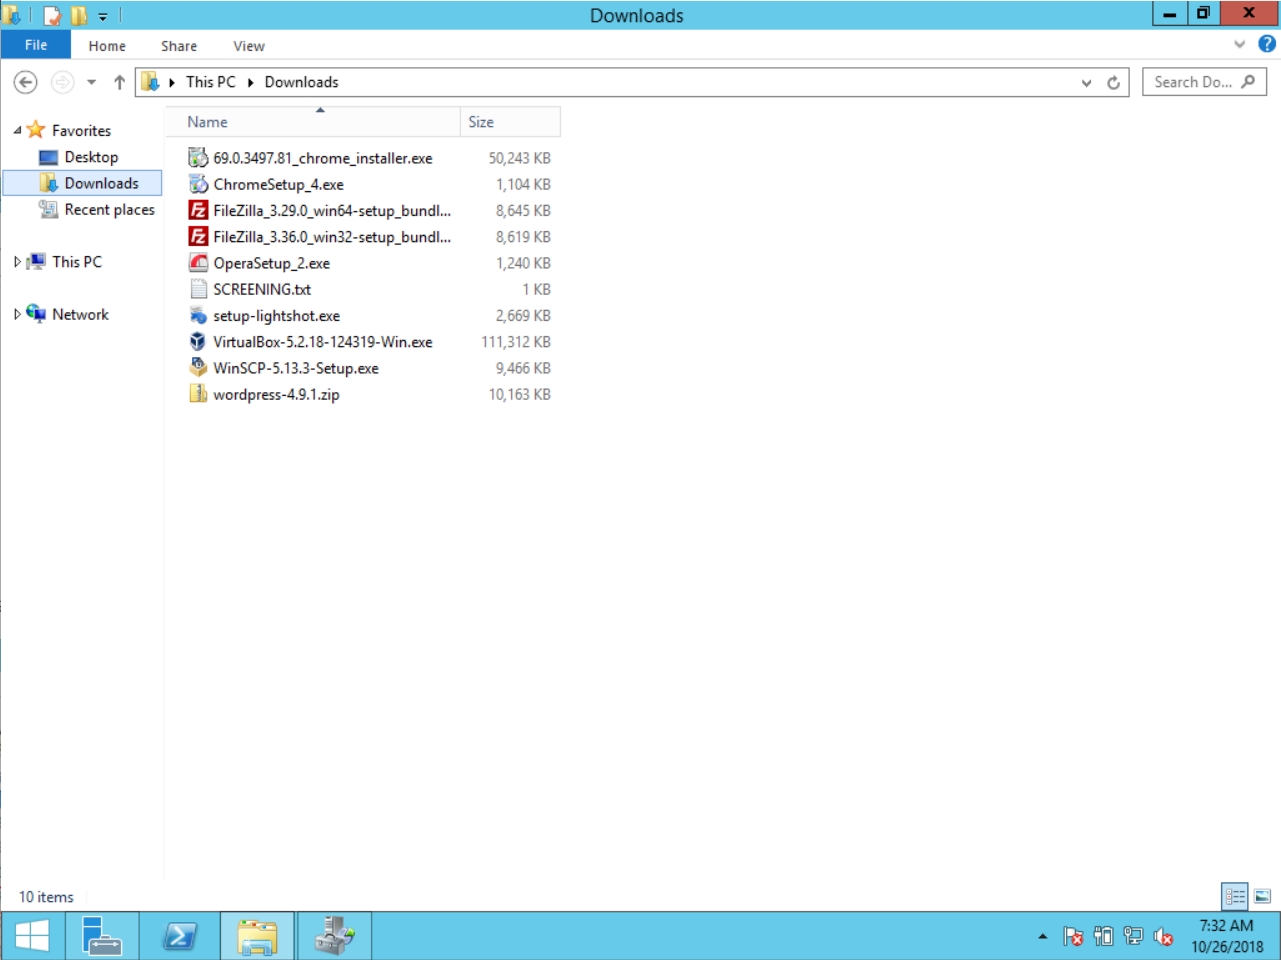Switch to Large icons view in status bar
Image resolution: width=1281 pixels, height=960 pixels.
(1262, 896)
